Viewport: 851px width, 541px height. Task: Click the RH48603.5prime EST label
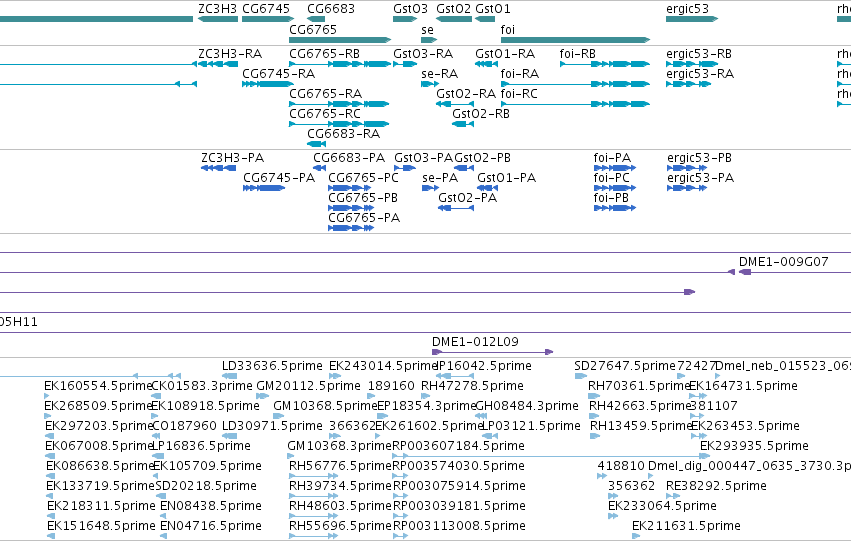click(340, 507)
